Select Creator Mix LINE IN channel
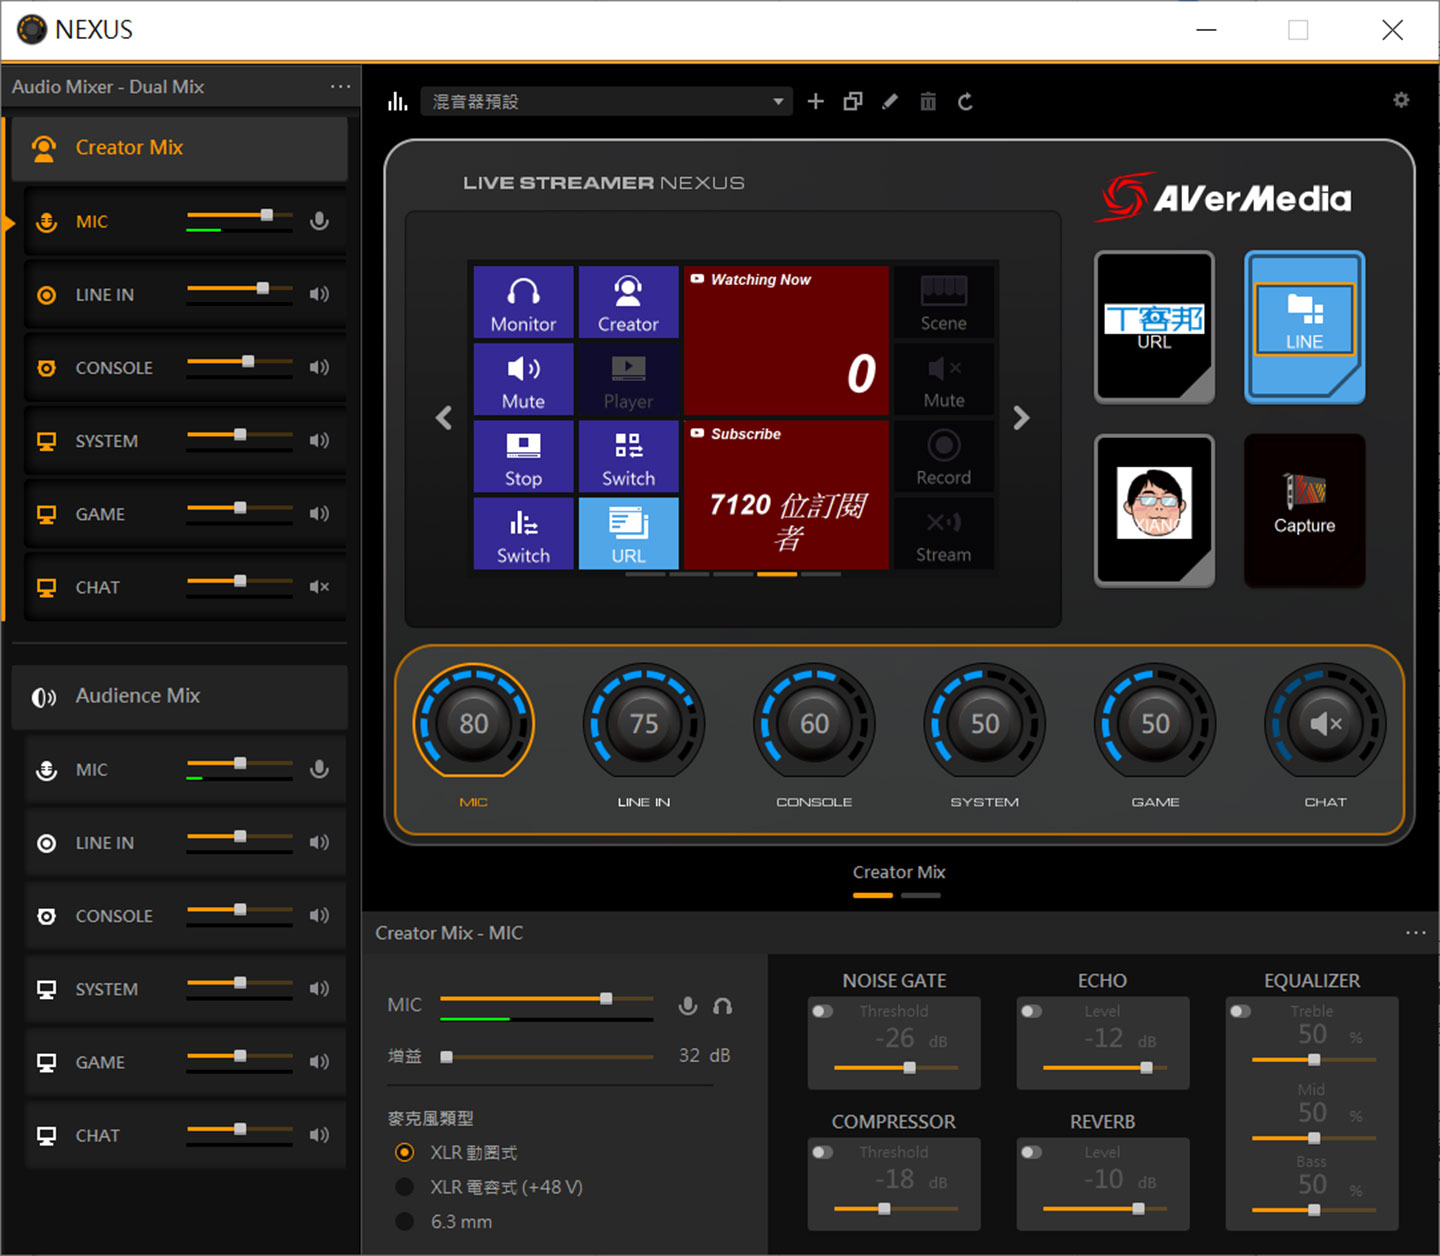 point(185,294)
